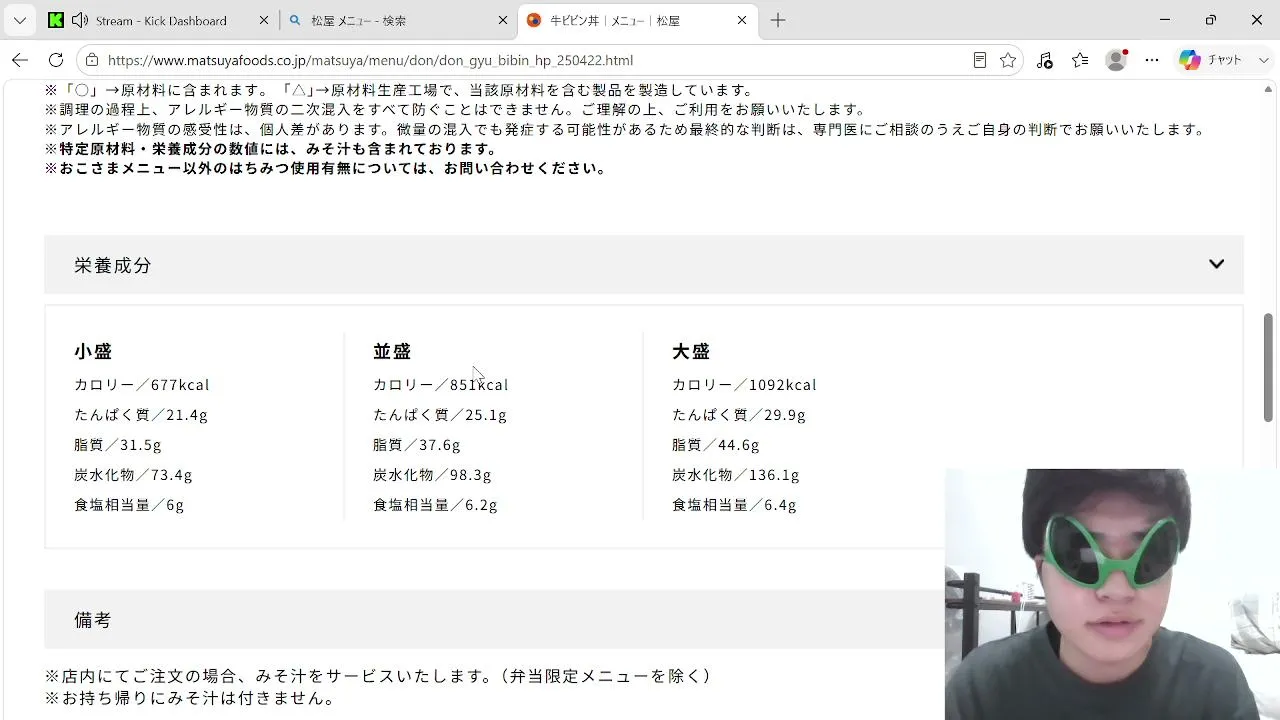This screenshot has width=1280, height=720.
Task: Reload the current page
Action: click(x=56, y=60)
